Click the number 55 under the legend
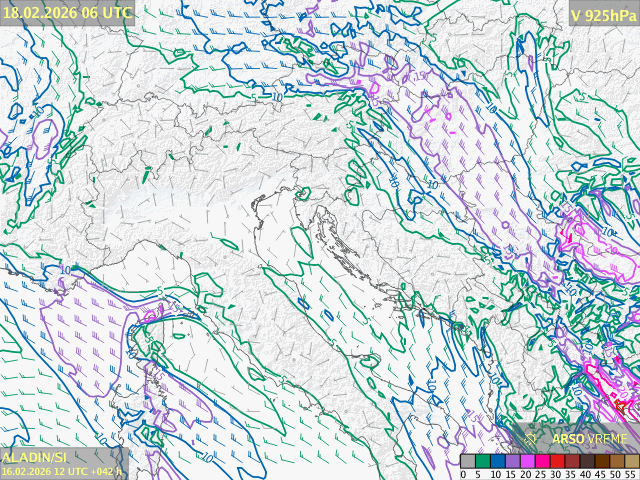640x480 pixels. click(x=631, y=473)
